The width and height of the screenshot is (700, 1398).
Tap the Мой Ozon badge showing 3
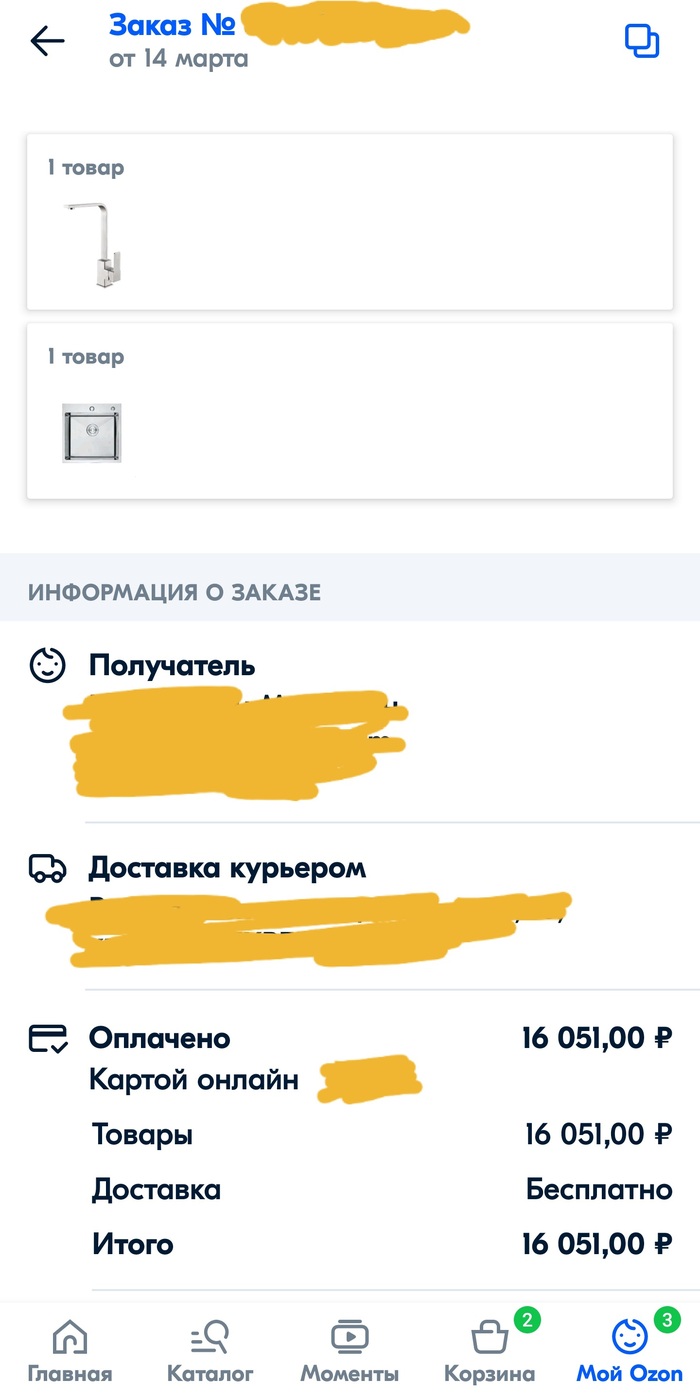click(x=667, y=1320)
